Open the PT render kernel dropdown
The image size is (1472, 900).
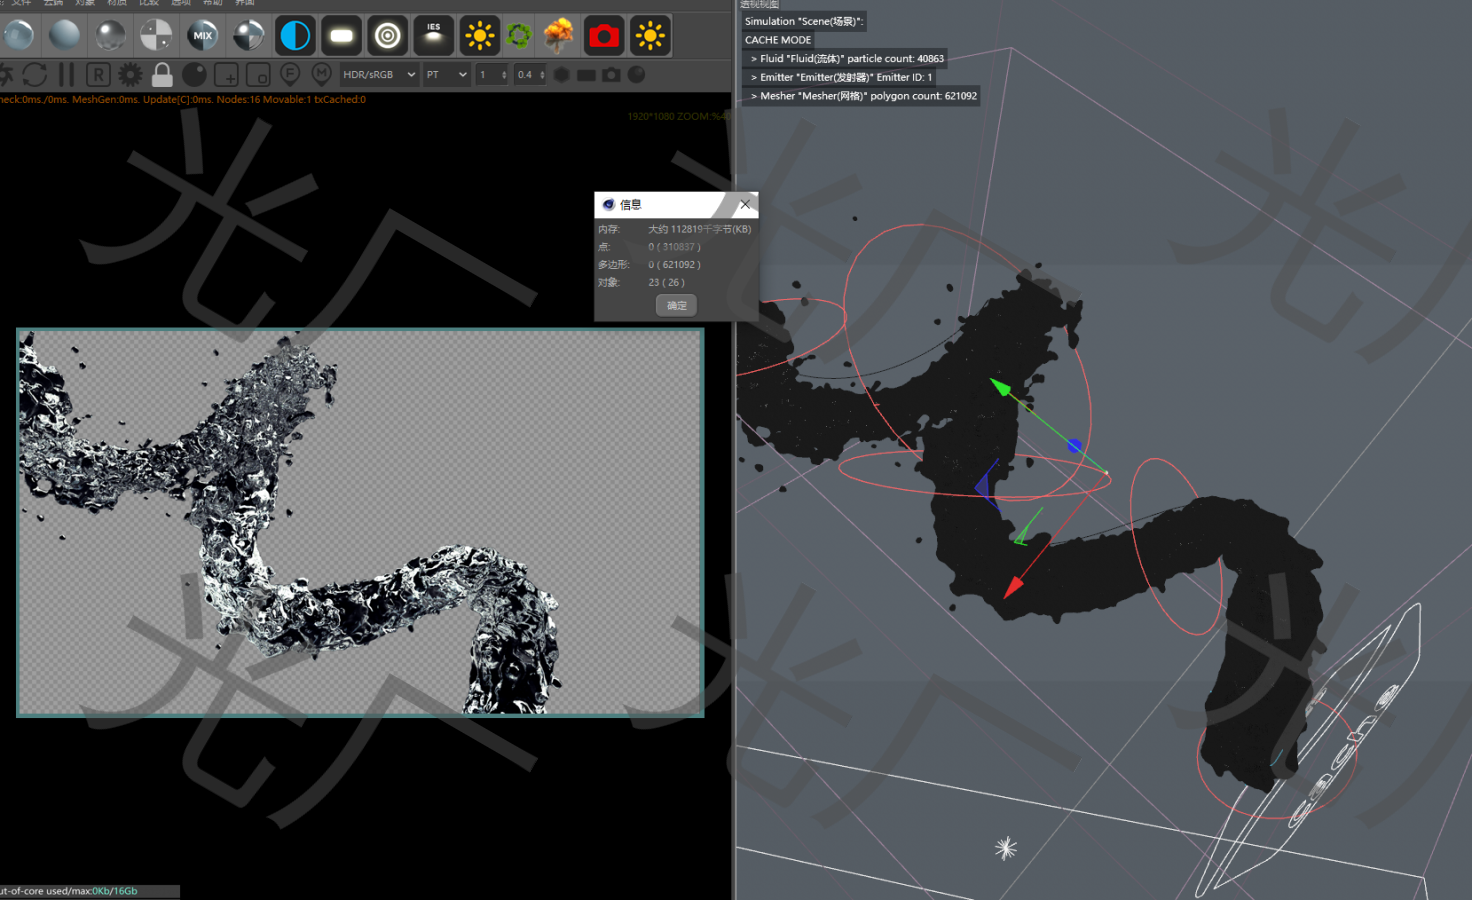point(446,73)
